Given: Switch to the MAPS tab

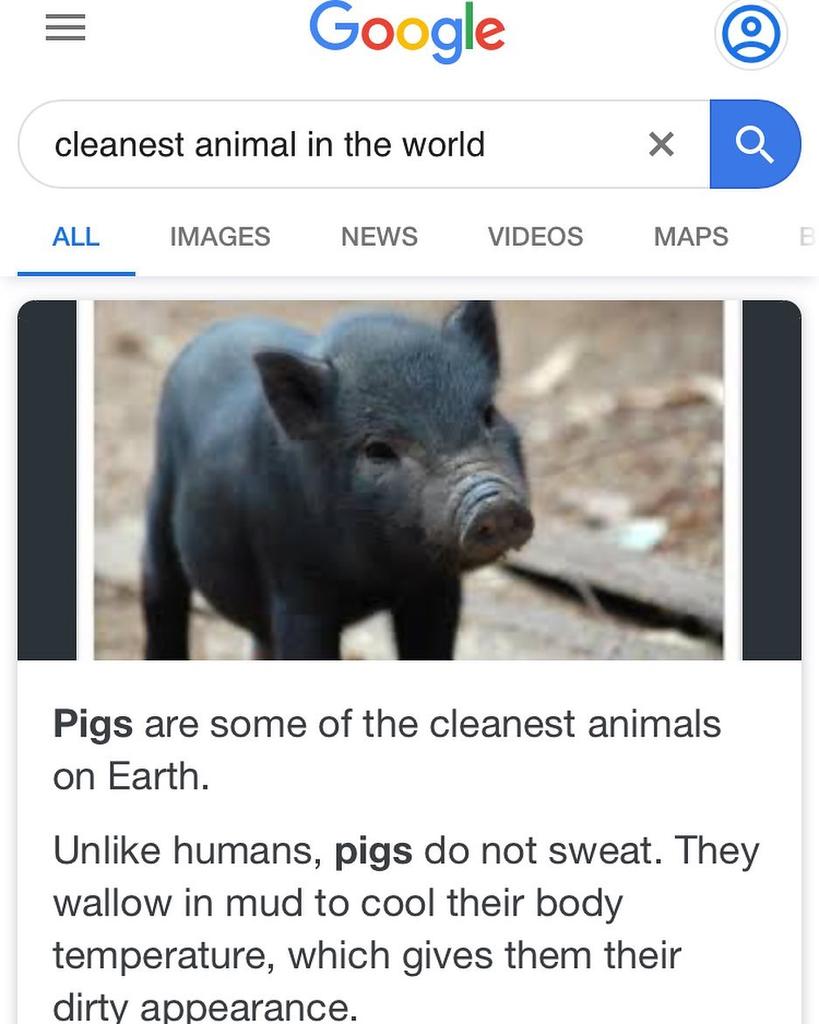Looking at the screenshot, I should click(x=691, y=236).
